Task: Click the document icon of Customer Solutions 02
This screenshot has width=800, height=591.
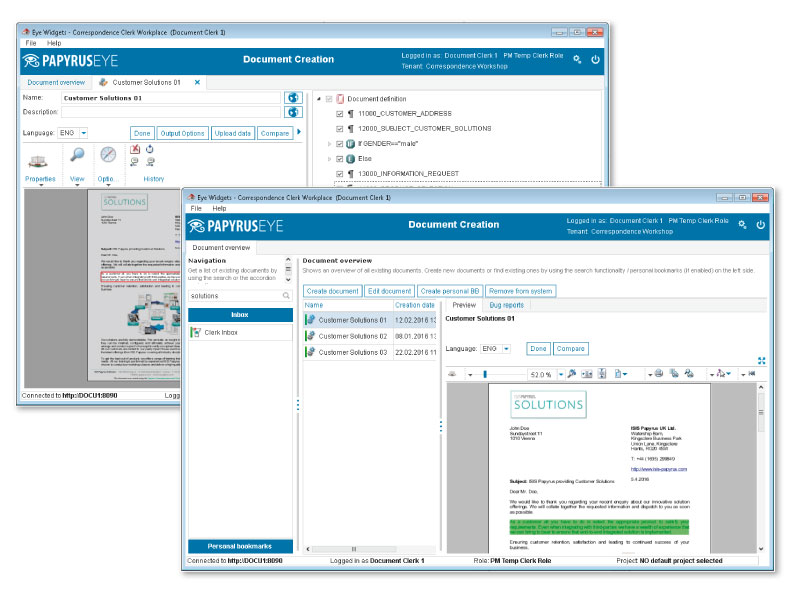Action: point(310,336)
